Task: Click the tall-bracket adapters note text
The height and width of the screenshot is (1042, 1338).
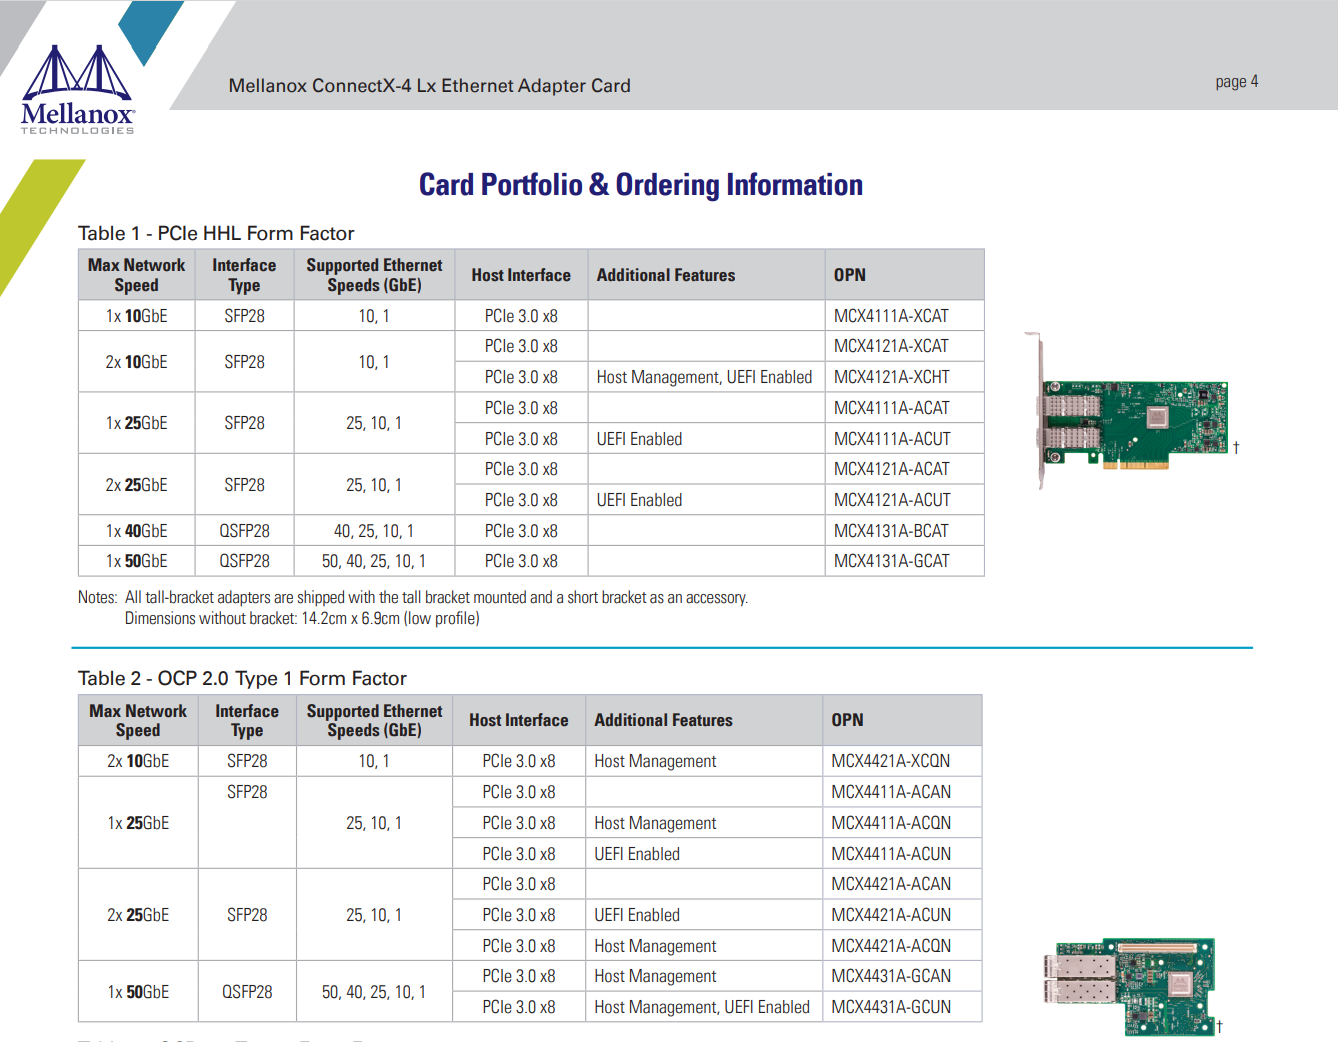Action: (436, 598)
